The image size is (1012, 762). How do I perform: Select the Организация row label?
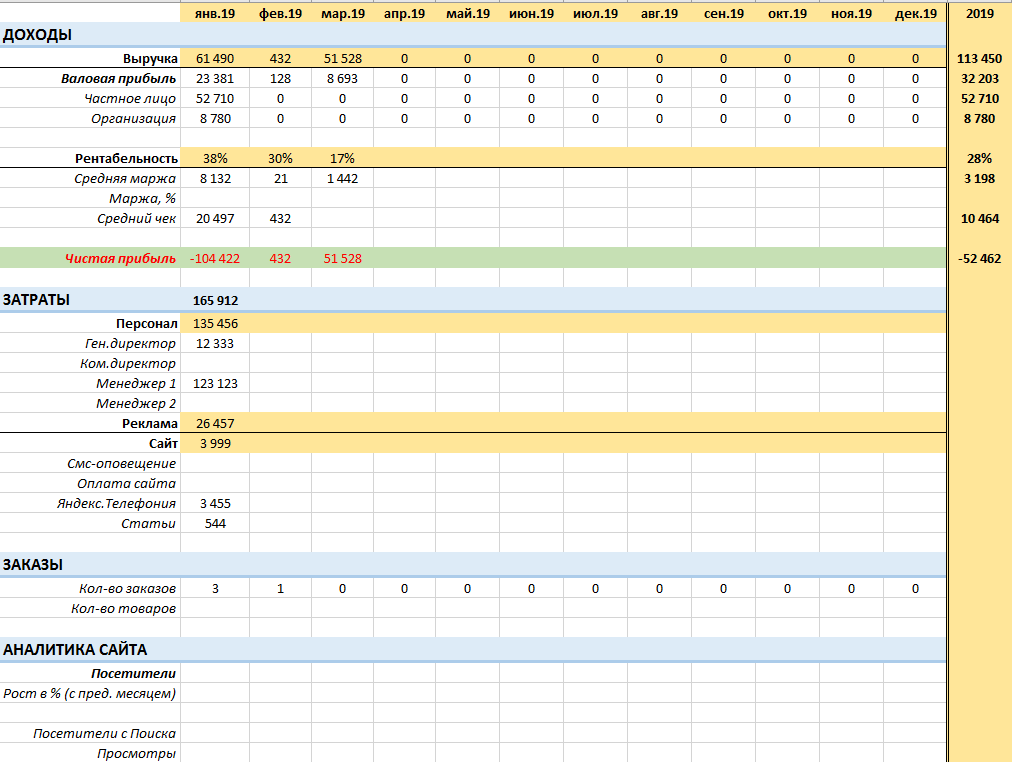[134, 119]
